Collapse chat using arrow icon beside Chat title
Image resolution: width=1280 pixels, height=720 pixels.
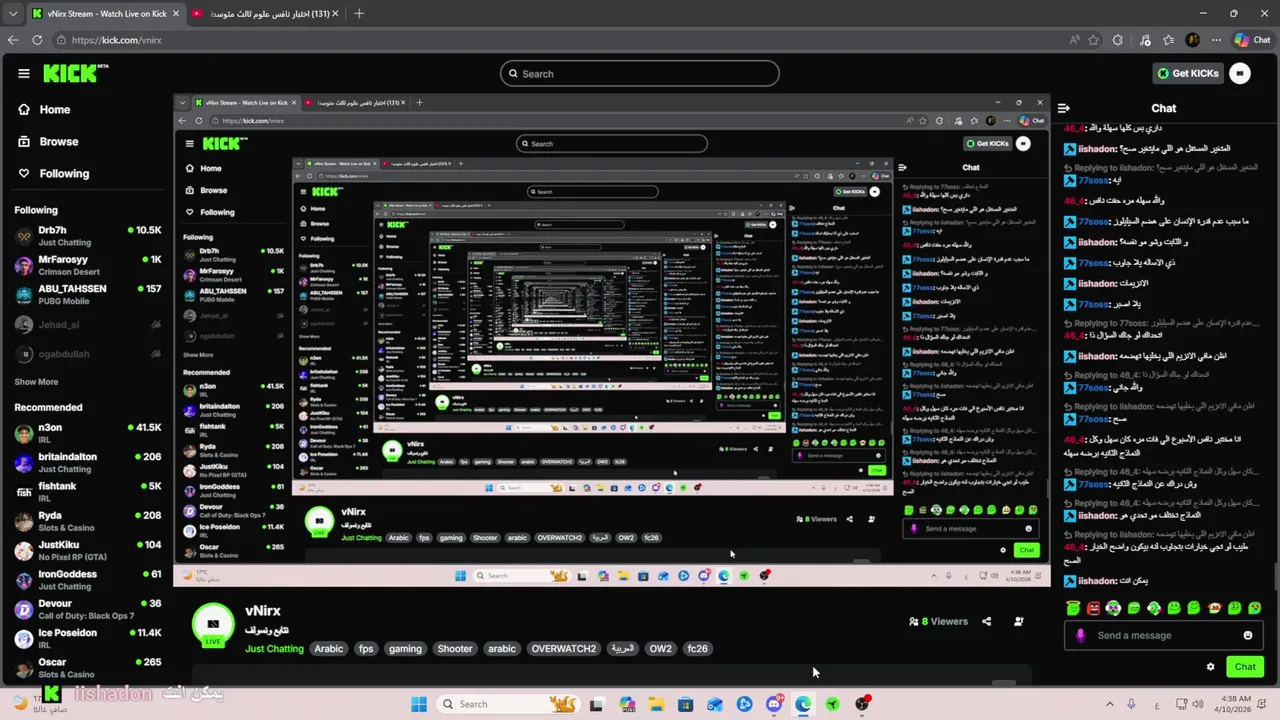coord(1064,108)
